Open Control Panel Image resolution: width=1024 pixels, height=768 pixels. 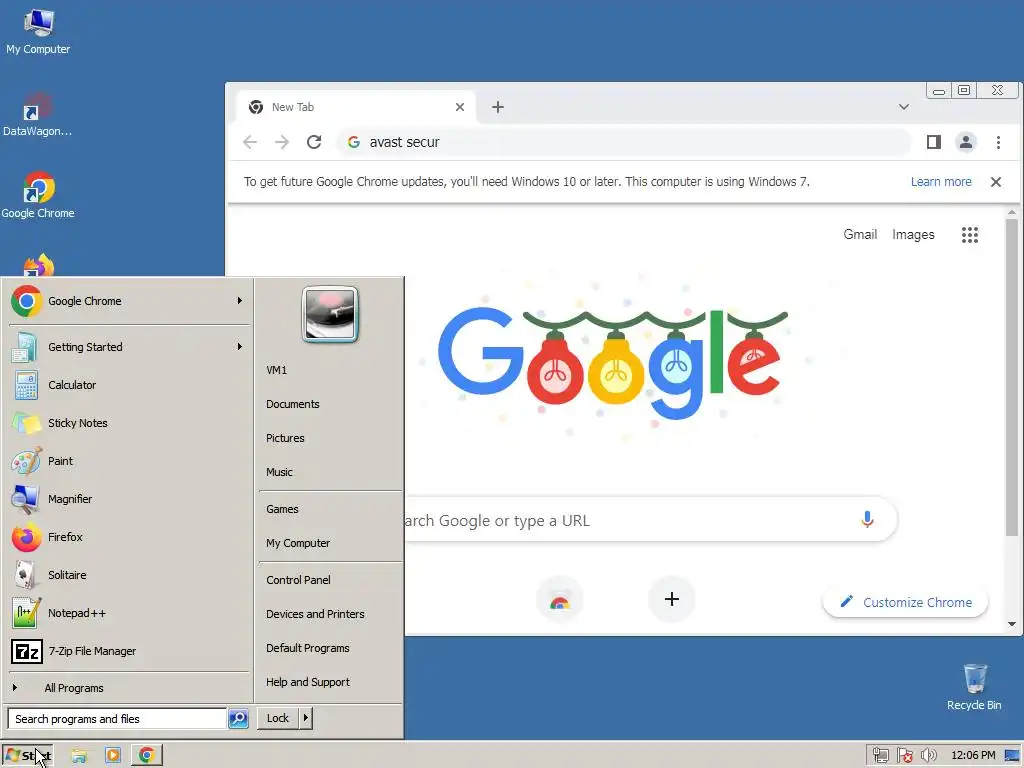pyautogui.click(x=330, y=580)
